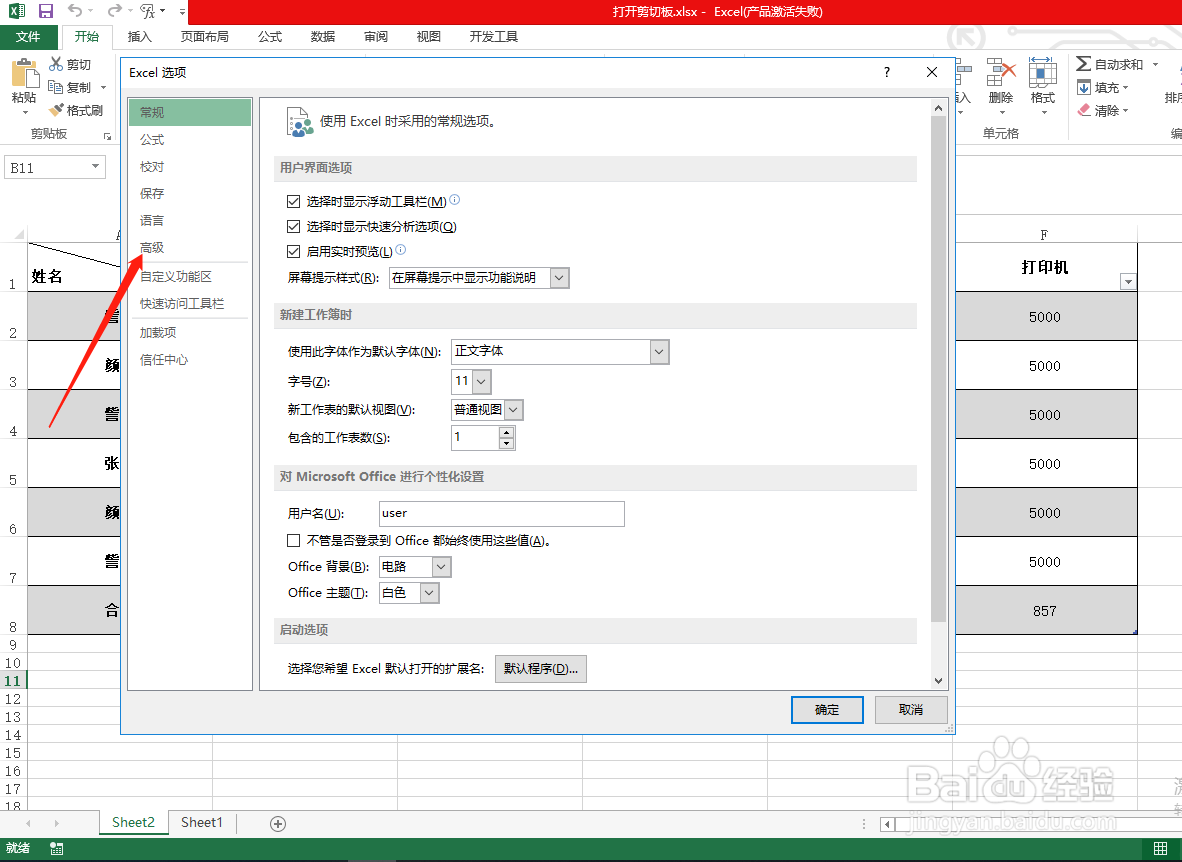Close the Excel 选项 dialog
Image resolution: width=1182 pixels, height=862 pixels.
932,72
